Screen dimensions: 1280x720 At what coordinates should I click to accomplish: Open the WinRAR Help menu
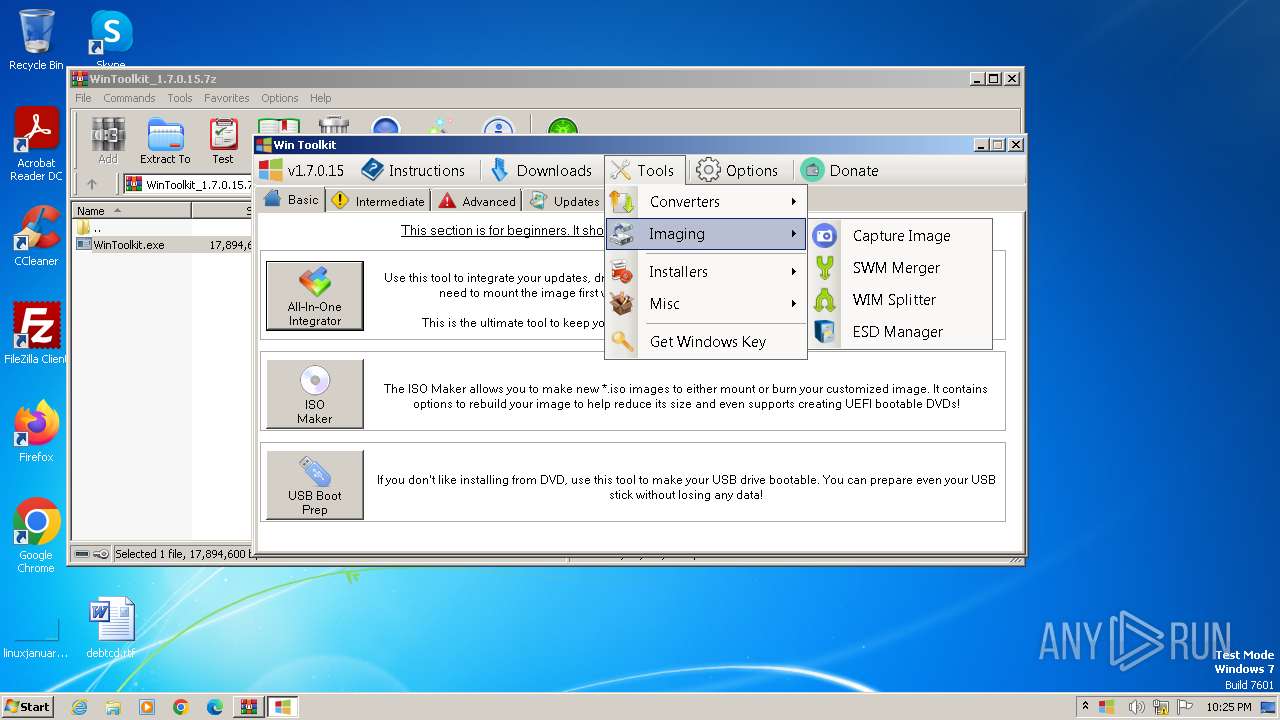(320, 98)
